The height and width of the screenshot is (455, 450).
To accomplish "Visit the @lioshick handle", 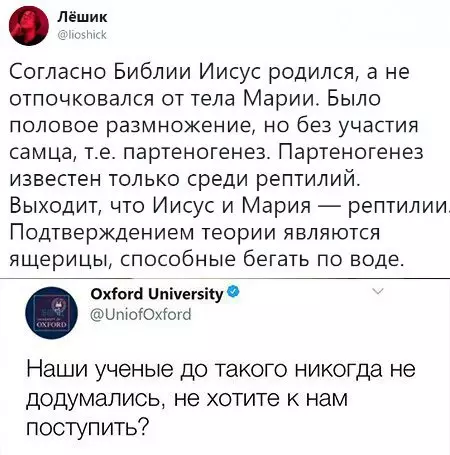I will click(x=82, y=34).
